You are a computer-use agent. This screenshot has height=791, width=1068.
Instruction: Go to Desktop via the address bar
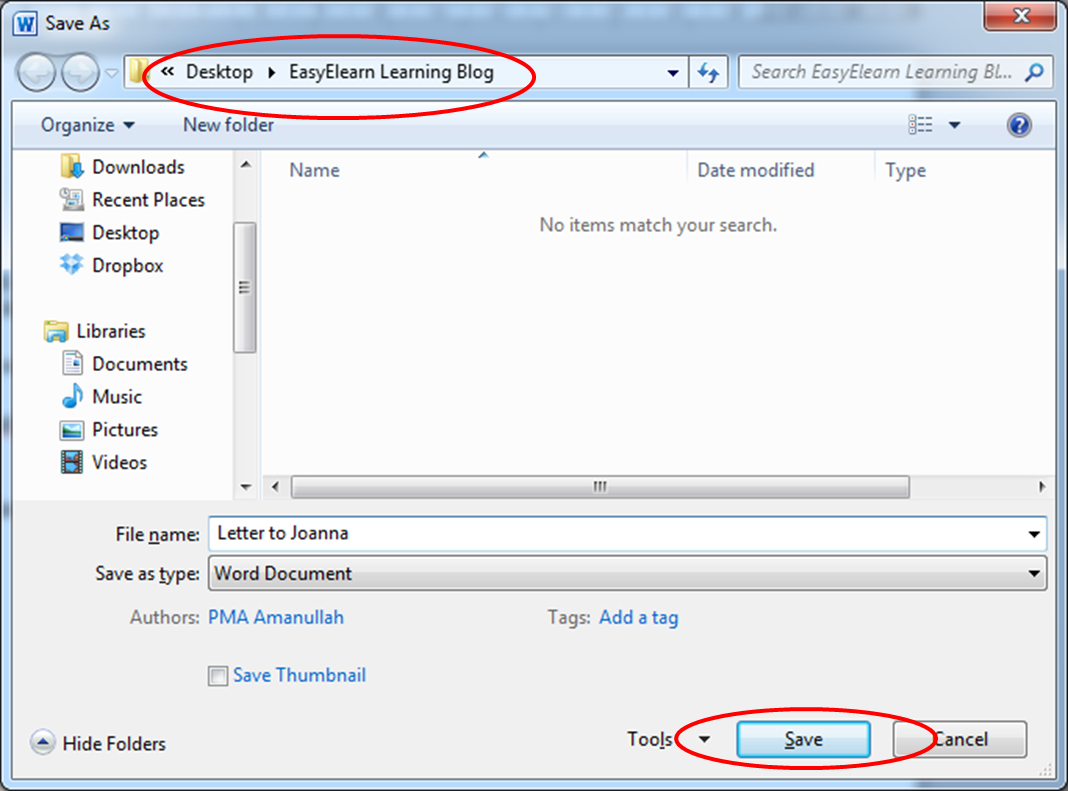click(219, 71)
